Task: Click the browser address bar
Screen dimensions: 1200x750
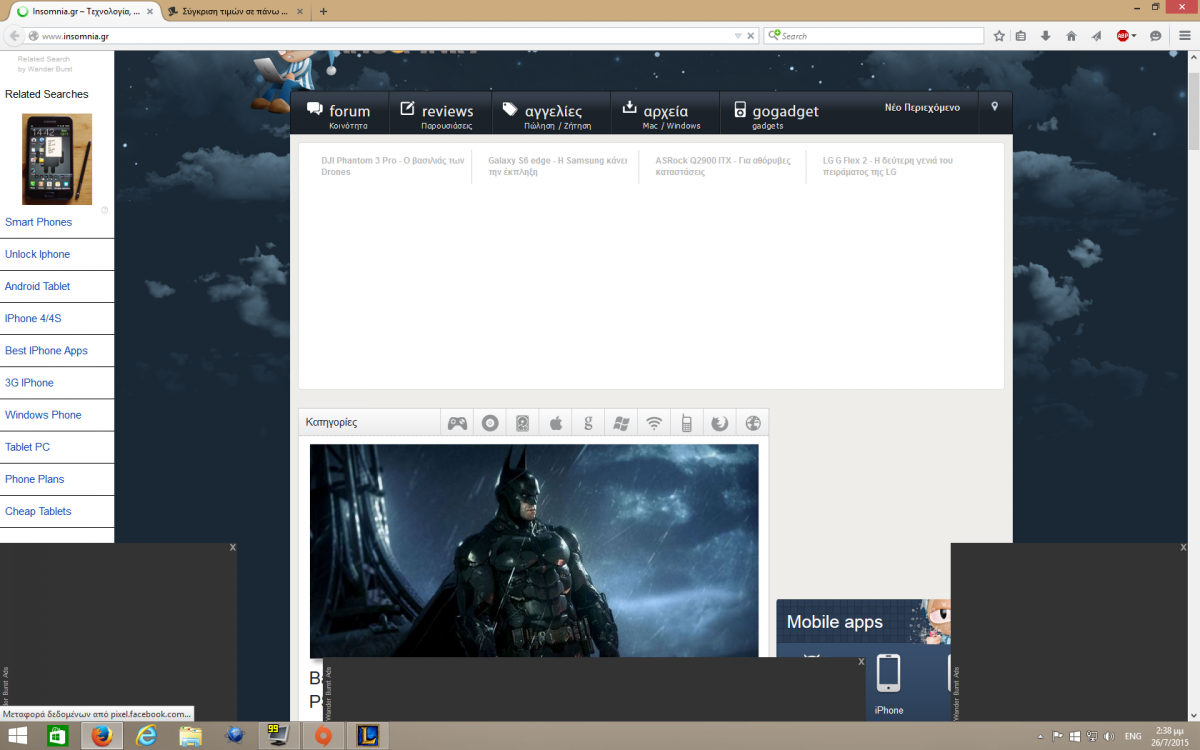Action: pos(385,36)
